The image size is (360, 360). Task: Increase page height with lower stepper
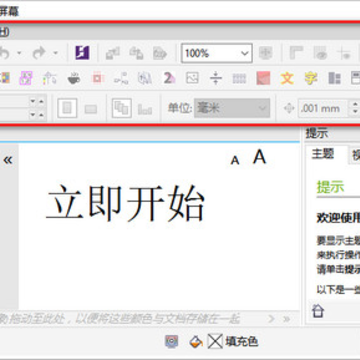pos(41,115)
